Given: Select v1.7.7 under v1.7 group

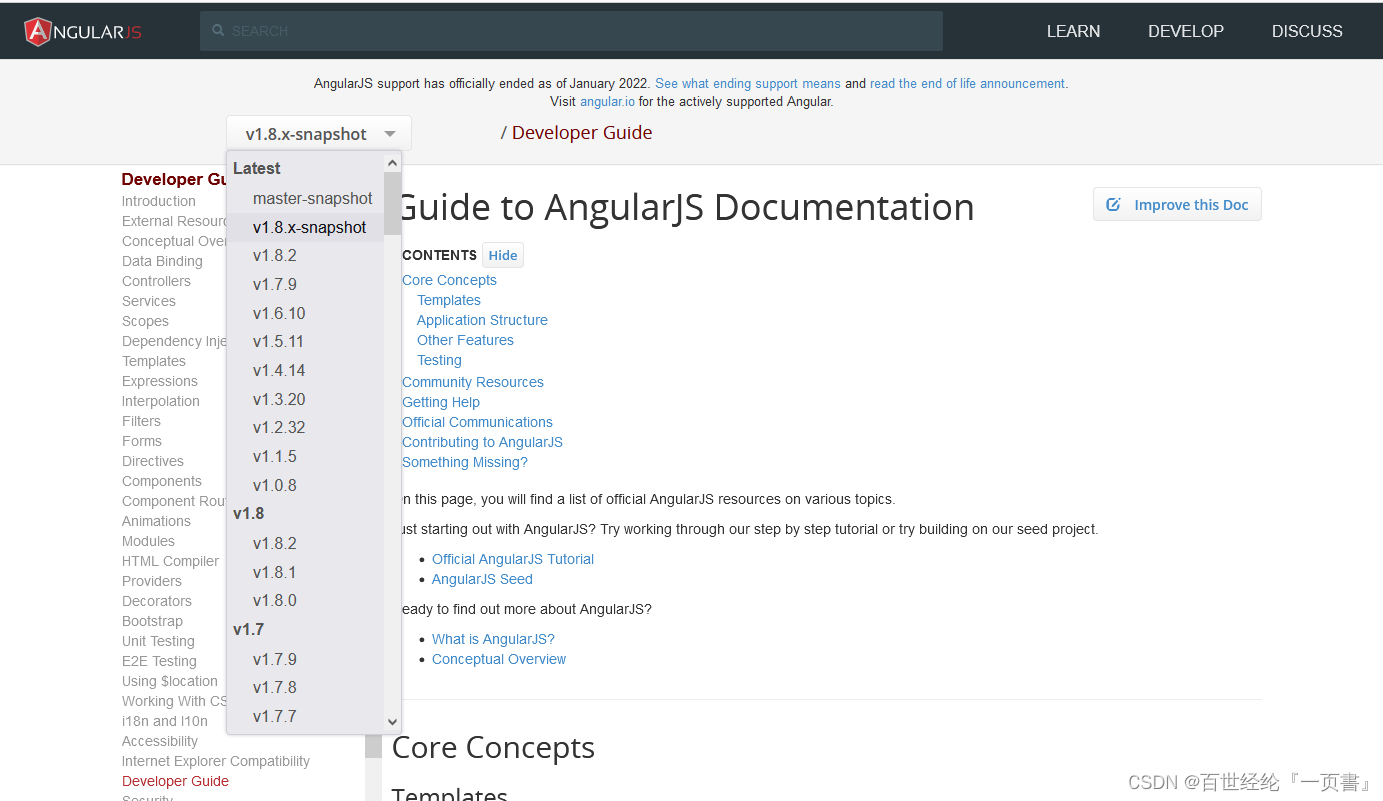Looking at the screenshot, I should [275, 716].
